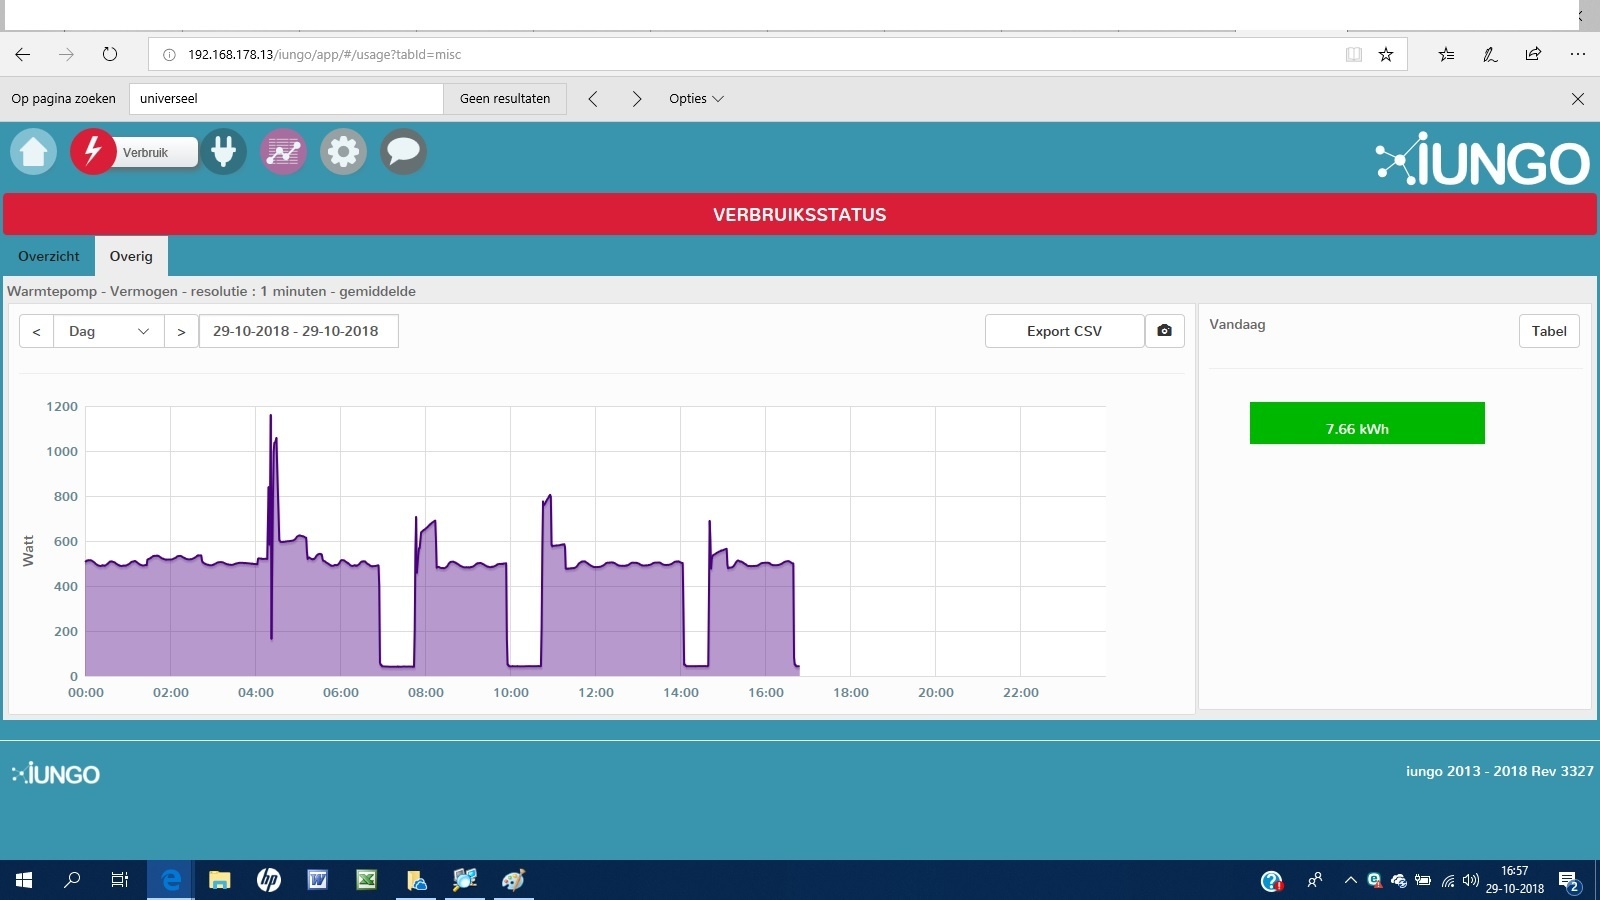Click the Export CSV button

pyautogui.click(x=1064, y=331)
